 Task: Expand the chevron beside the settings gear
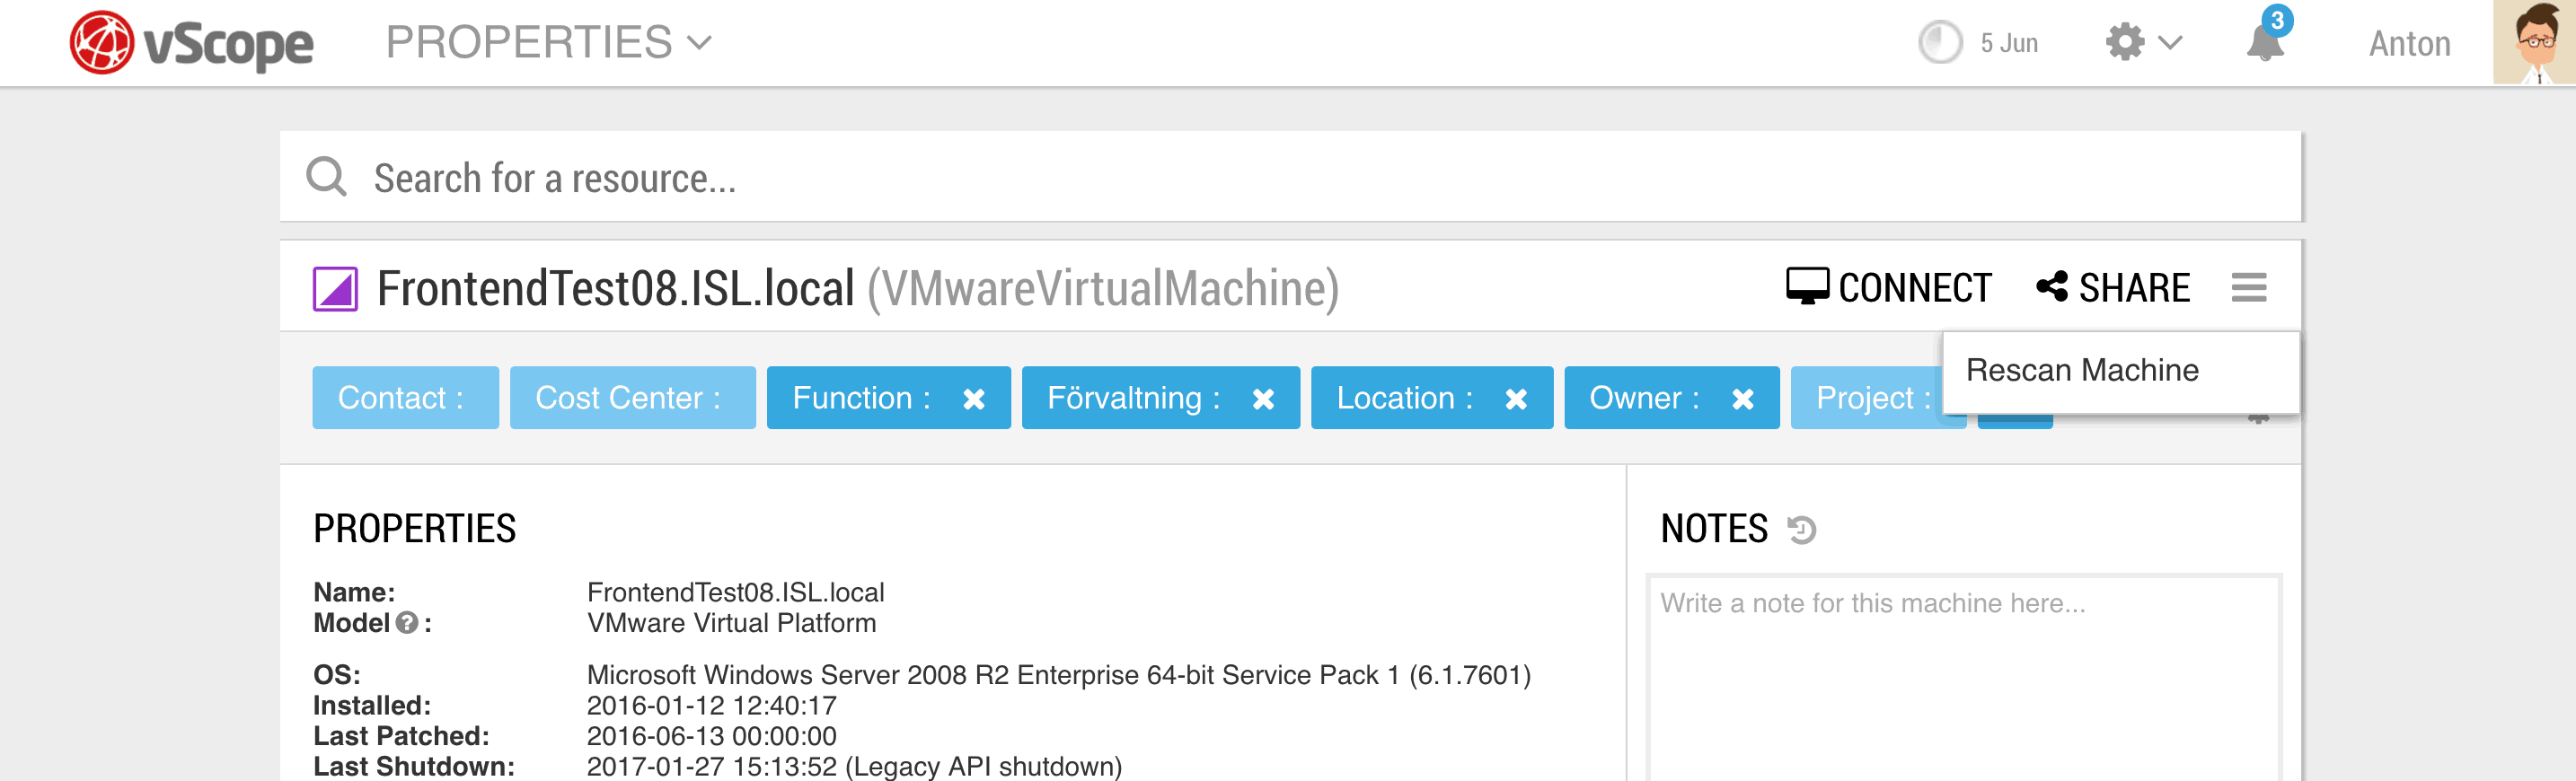2170,43
